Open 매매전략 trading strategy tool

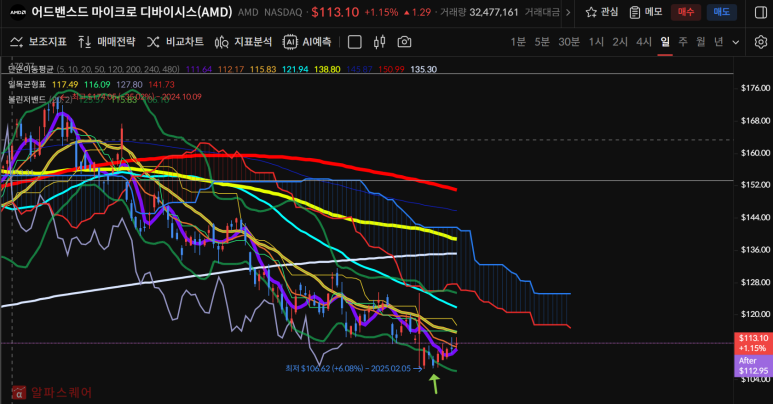tap(106, 42)
